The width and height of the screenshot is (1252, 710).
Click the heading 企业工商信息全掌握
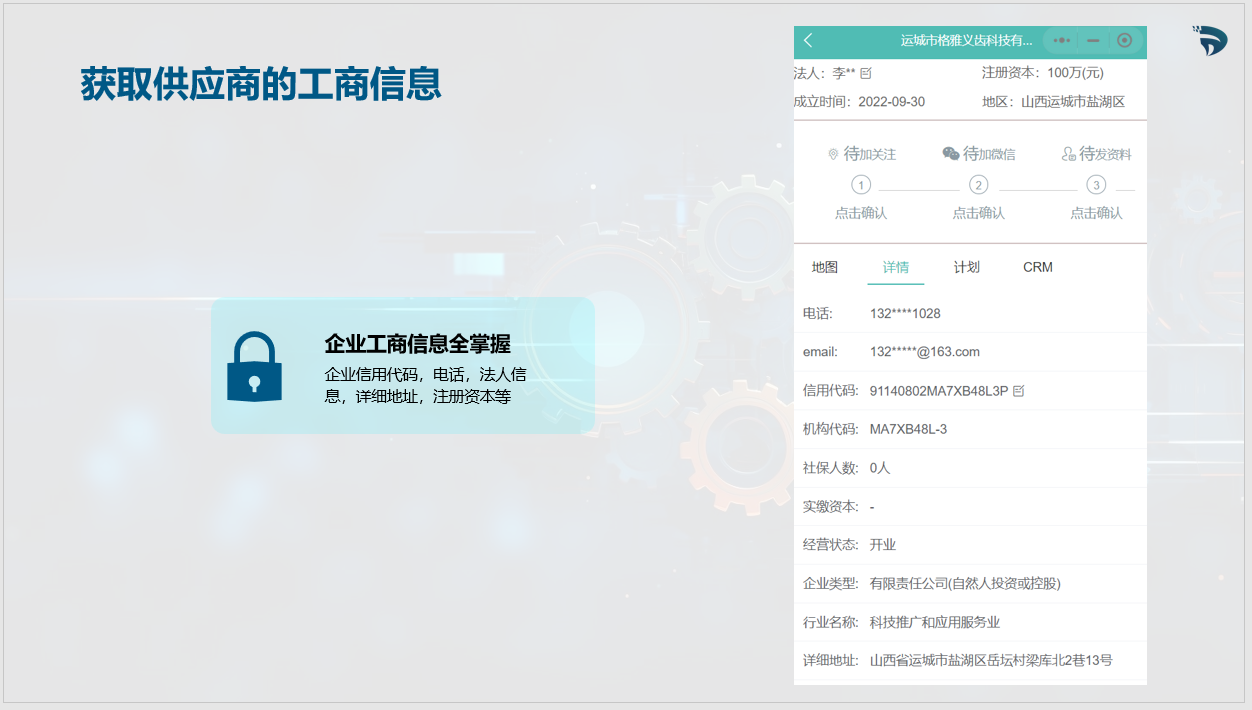point(417,345)
